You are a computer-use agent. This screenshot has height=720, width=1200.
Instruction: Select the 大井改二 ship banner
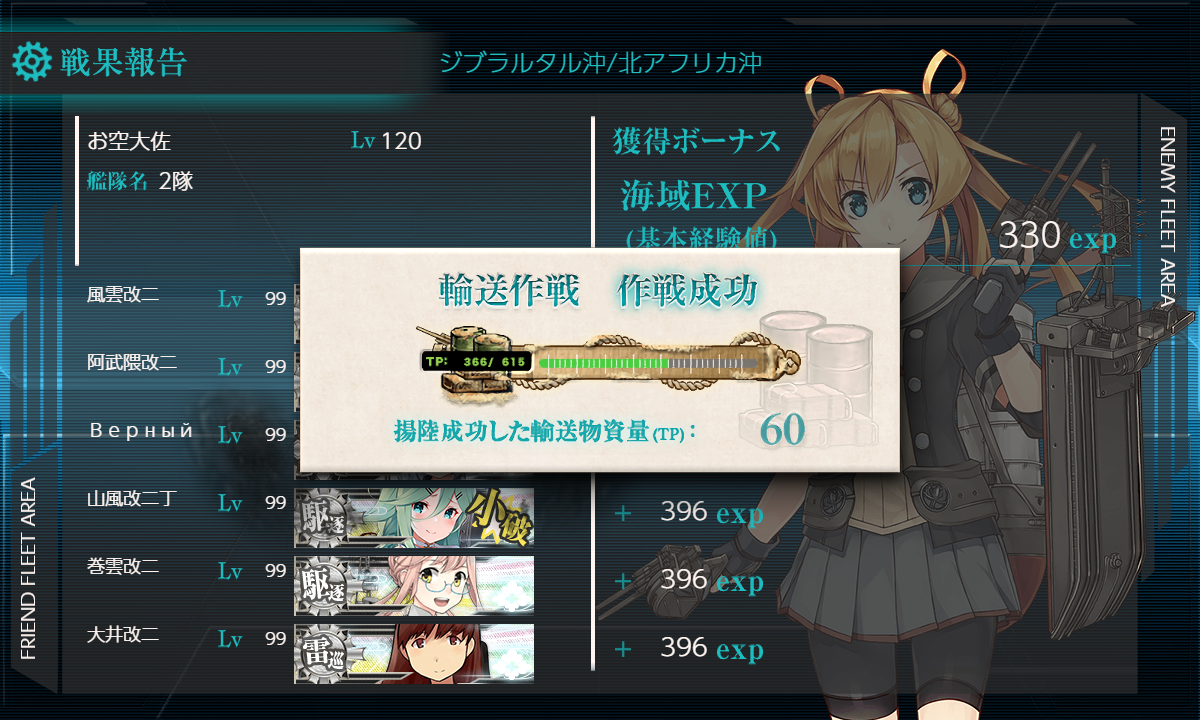[414, 654]
